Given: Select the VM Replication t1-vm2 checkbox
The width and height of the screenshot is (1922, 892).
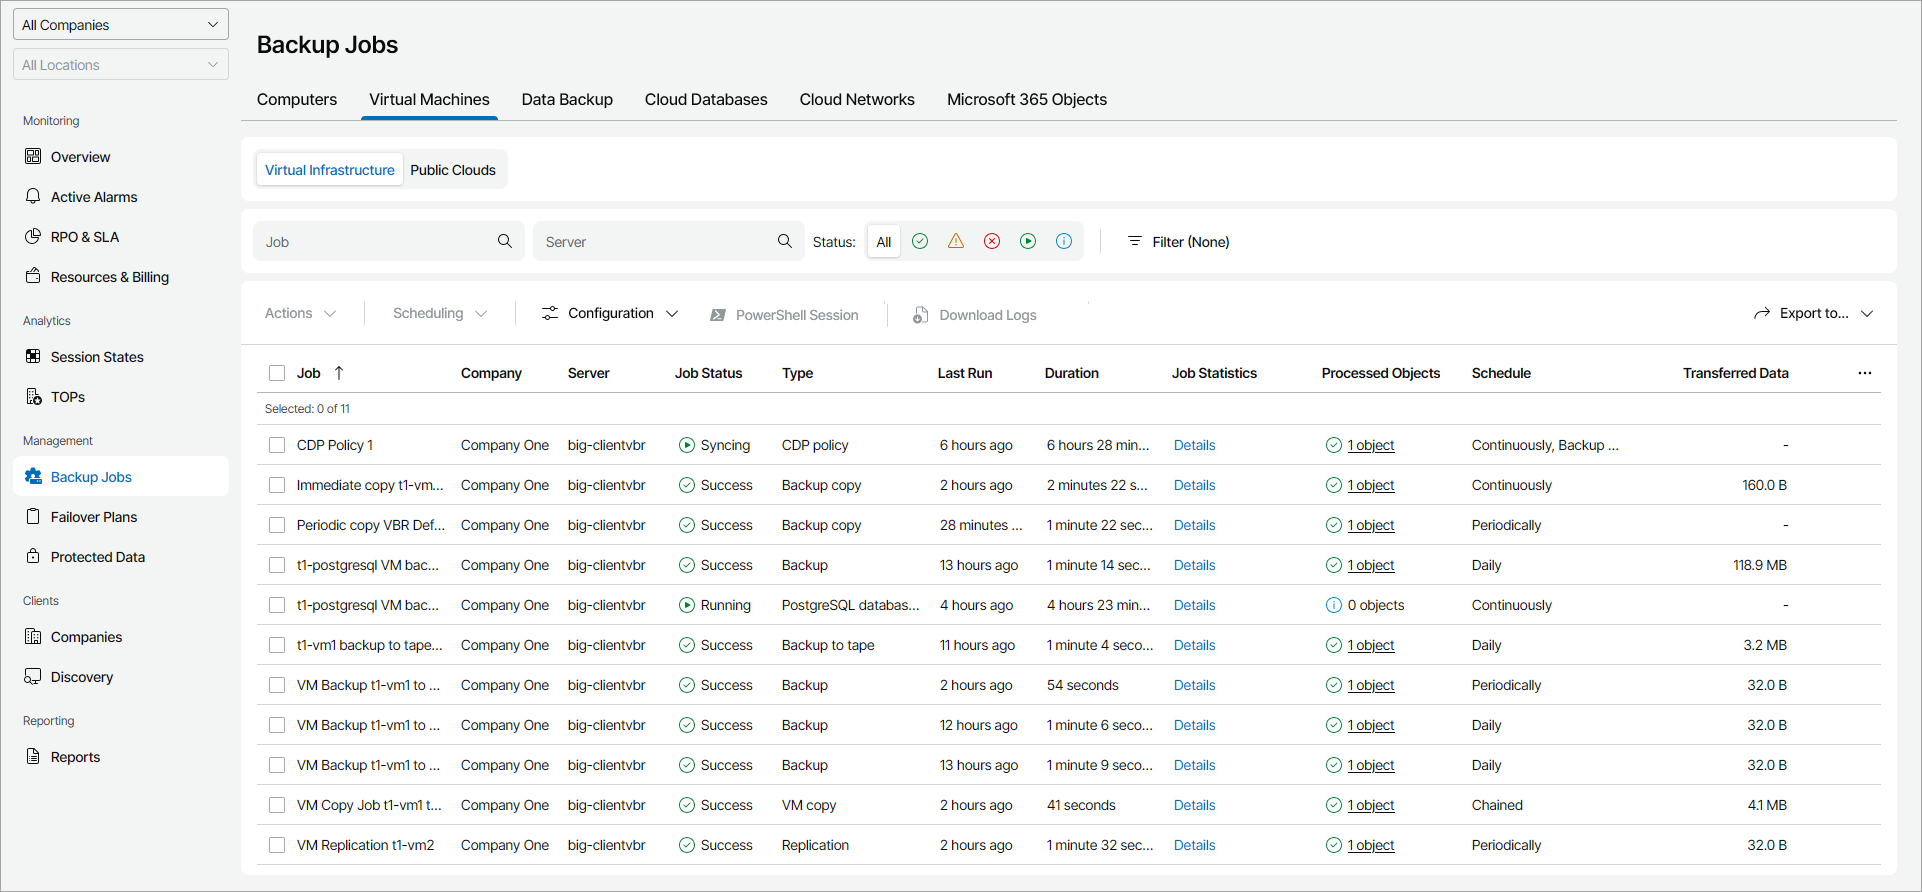Looking at the screenshot, I should (277, 845).
